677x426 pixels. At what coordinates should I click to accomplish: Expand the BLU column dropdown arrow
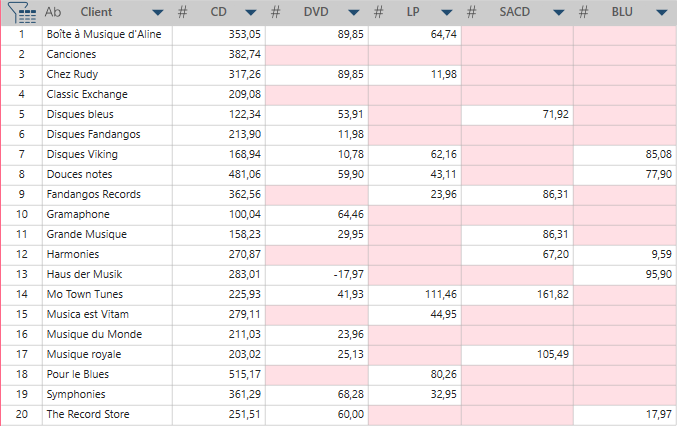[662, 13]
